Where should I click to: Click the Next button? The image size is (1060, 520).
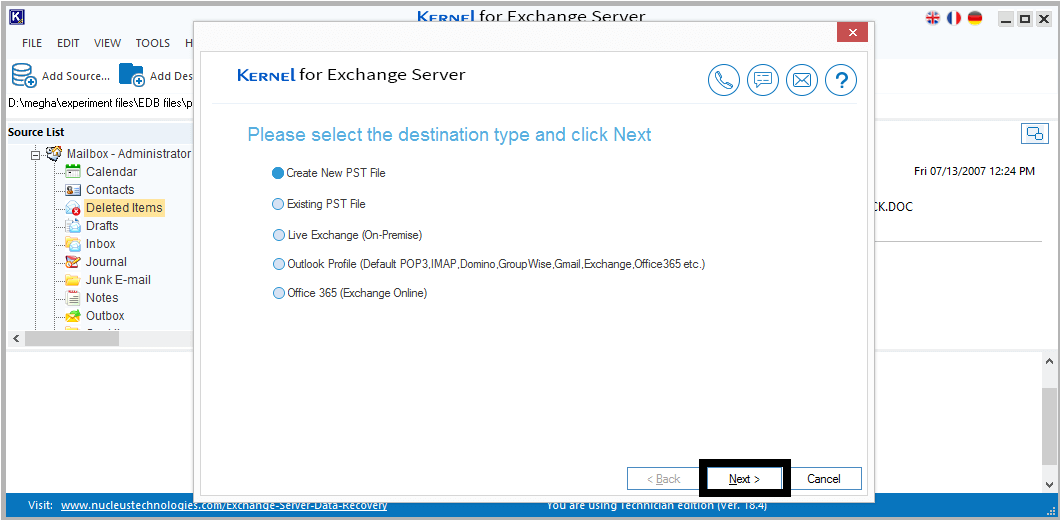tap(744, 479)
